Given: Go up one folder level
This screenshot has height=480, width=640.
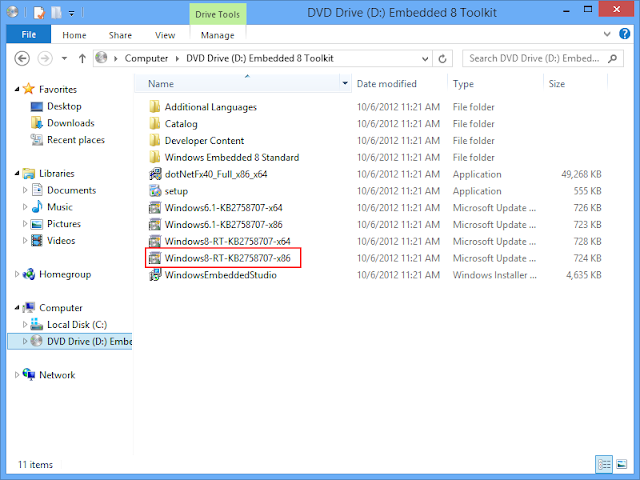Looking at the screenshot, I should click(x=82, y=58).
